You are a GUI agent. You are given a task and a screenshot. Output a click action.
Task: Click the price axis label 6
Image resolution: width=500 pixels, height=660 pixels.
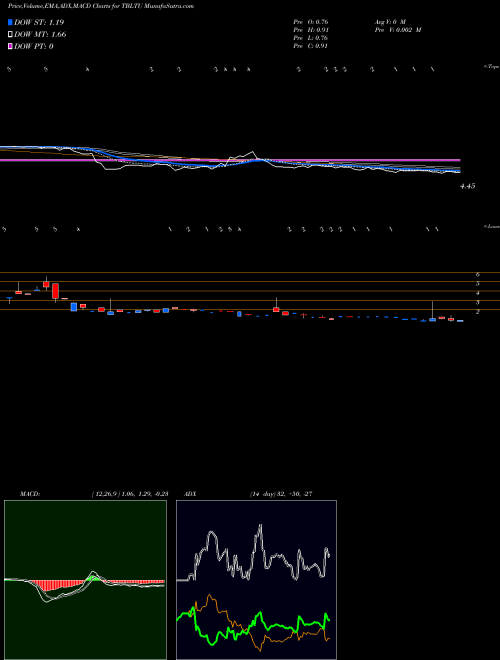pos(478,274)
